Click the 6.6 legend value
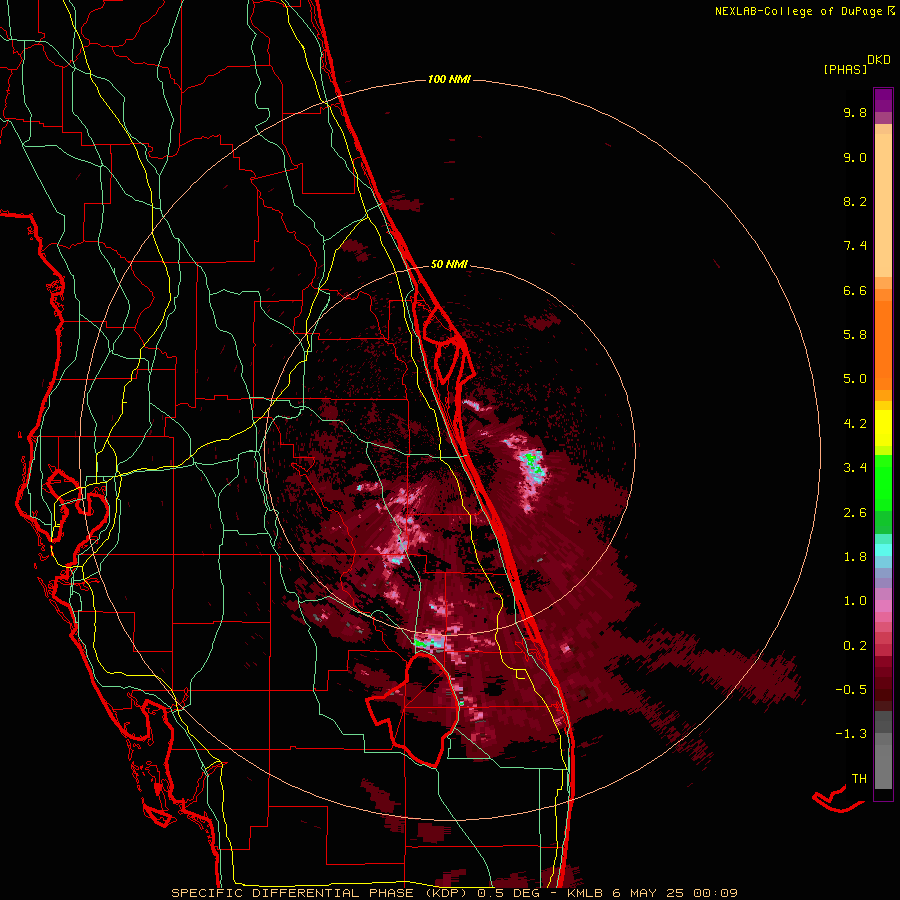 [855, 290]
